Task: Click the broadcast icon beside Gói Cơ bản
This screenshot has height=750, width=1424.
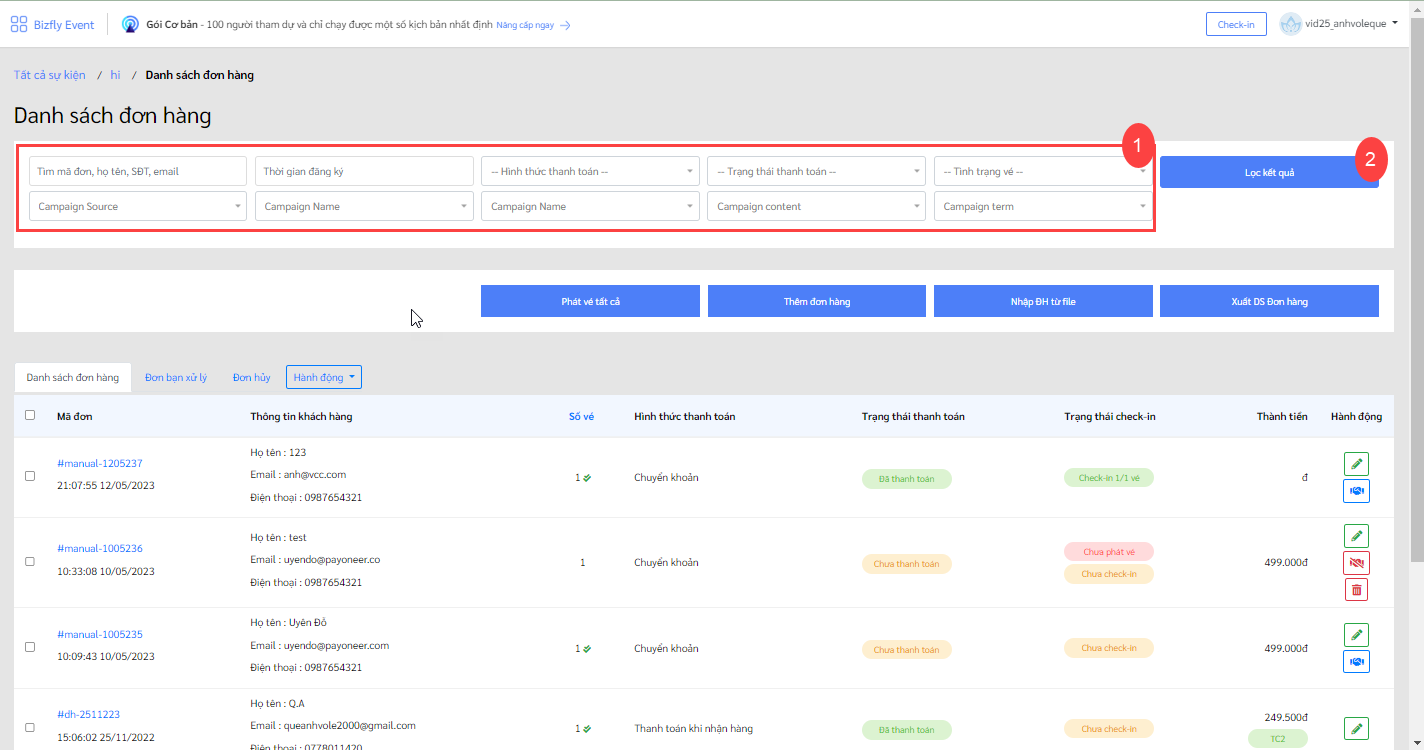Action: coord(130,24)
